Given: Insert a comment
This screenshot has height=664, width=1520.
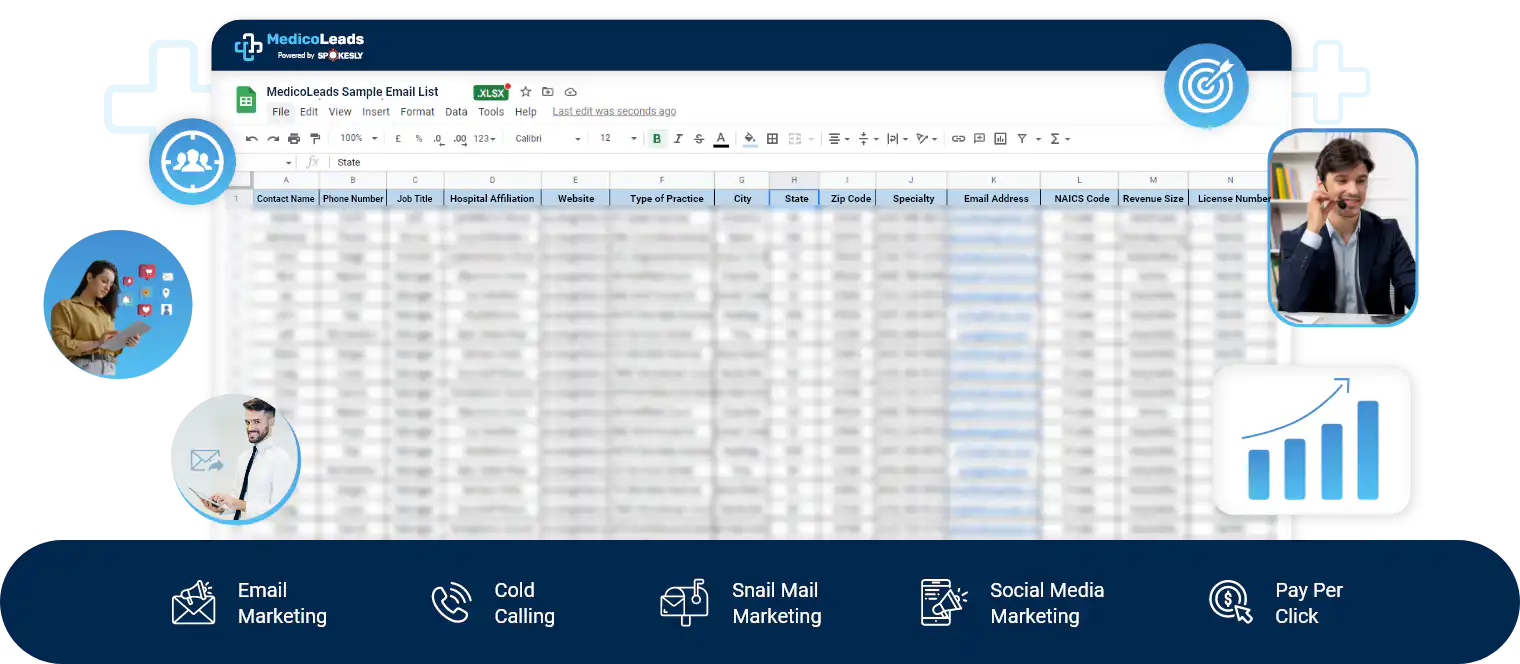Looking at the screenshot, I should click(980, 139).
